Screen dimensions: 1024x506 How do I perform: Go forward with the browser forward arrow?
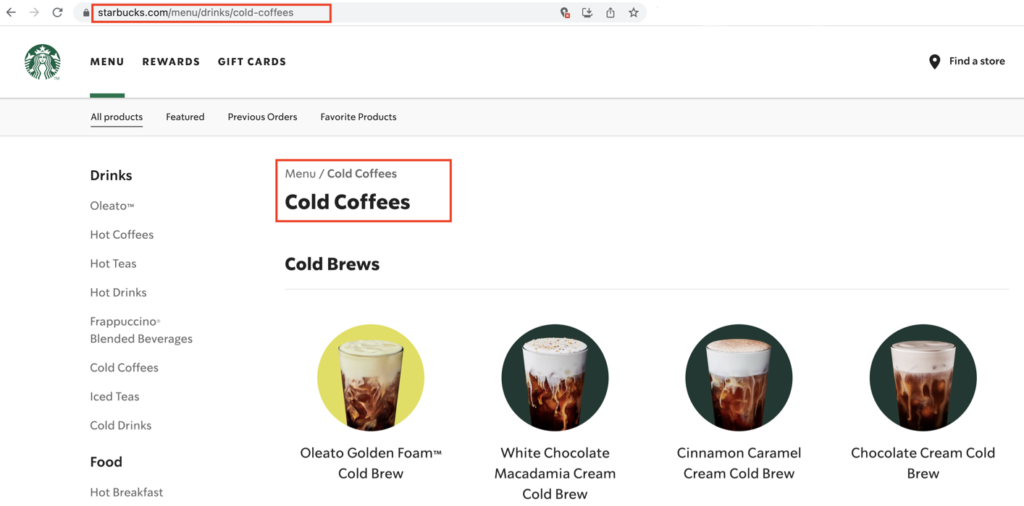coord(35,12)
